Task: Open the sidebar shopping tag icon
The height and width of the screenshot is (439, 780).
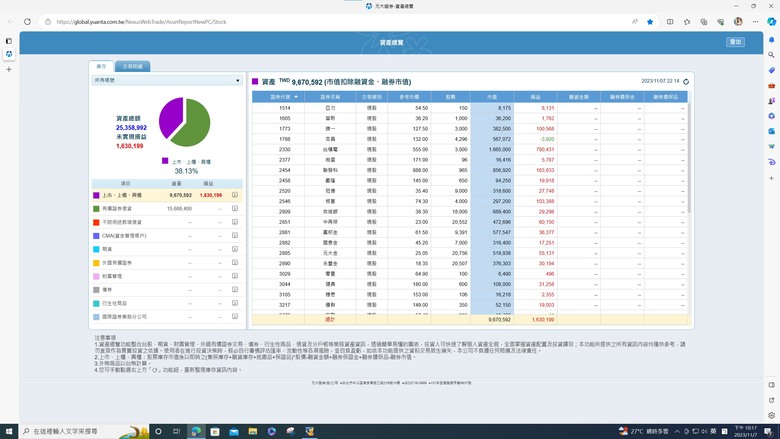Action: click(772, 70)
